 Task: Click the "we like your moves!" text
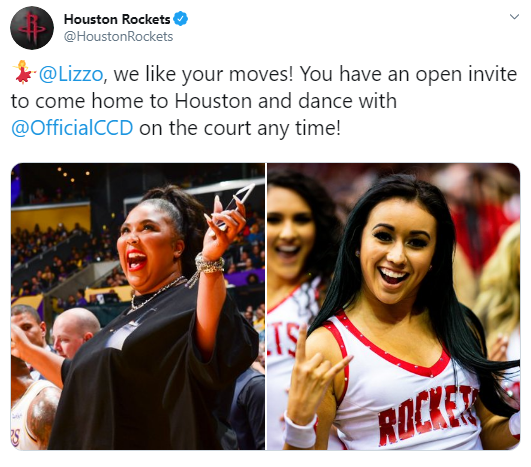point(203,74)
